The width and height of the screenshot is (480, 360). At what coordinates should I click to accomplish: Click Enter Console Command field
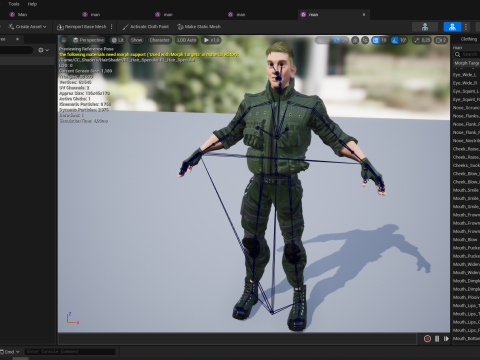click(70, 351)
